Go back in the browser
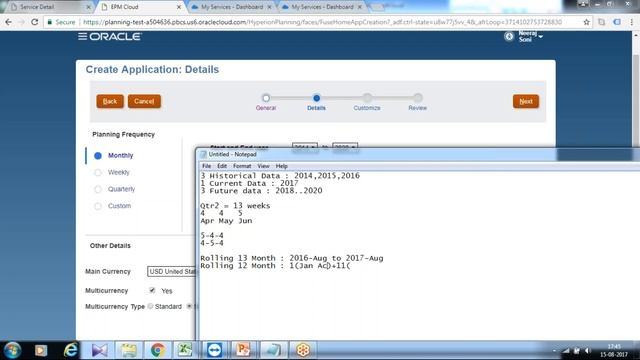This screenshot has width=640, height=360. (x=9, y=22)
